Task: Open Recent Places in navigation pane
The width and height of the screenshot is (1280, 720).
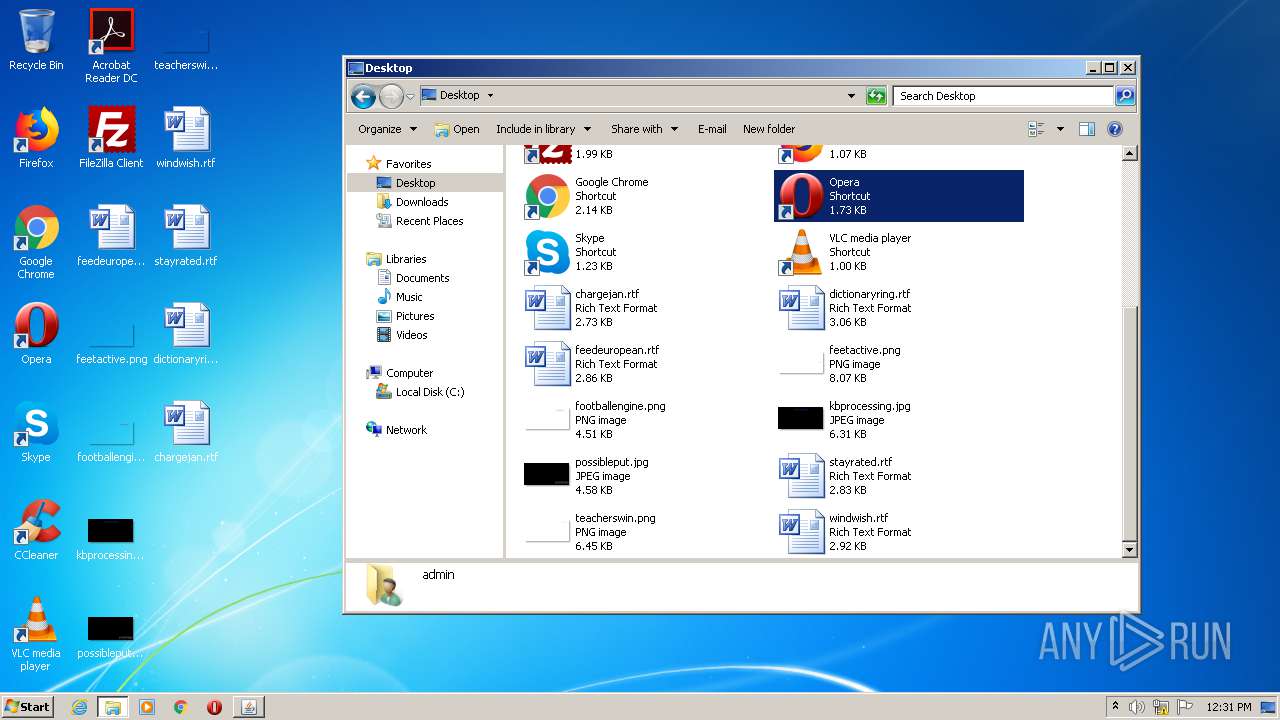Action: [420, 221]
